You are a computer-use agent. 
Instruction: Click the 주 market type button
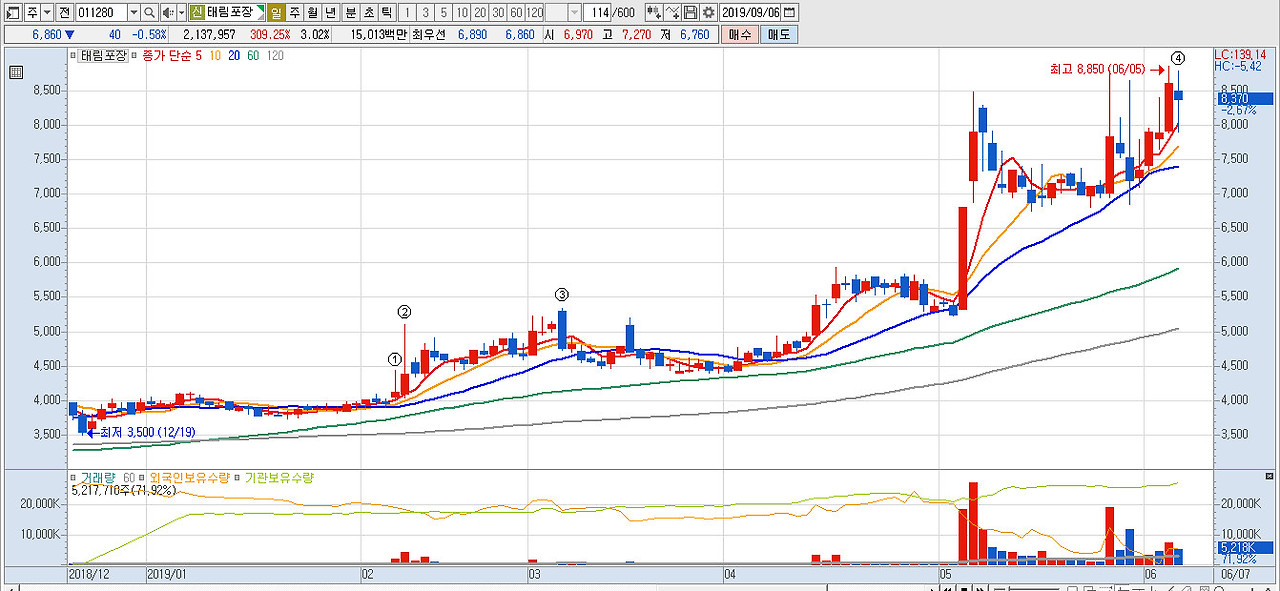[32, 13]
